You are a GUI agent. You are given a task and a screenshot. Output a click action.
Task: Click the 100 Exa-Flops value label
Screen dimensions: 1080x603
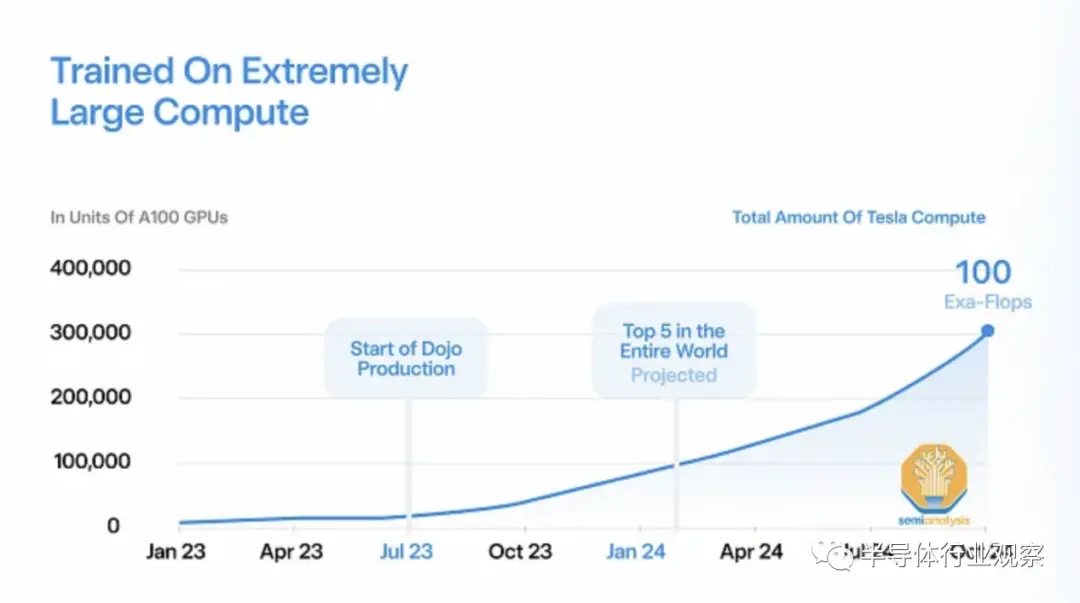pyautogui.click(x=983, y=283)
